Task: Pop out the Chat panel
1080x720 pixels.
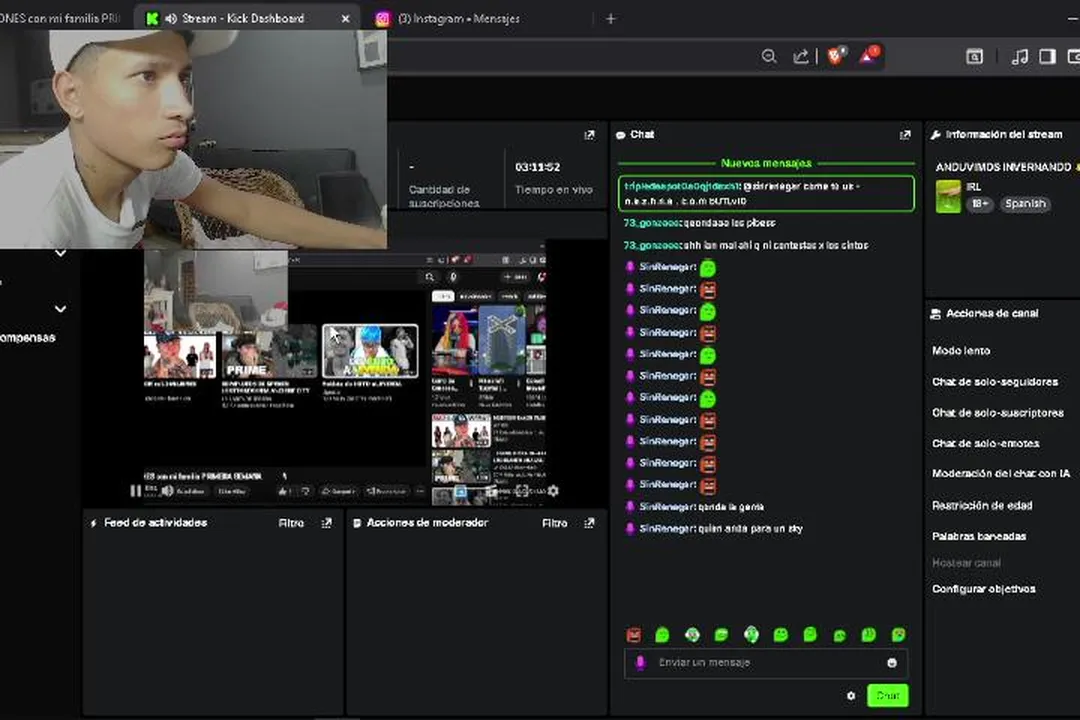Action: [x=905, y=135]
